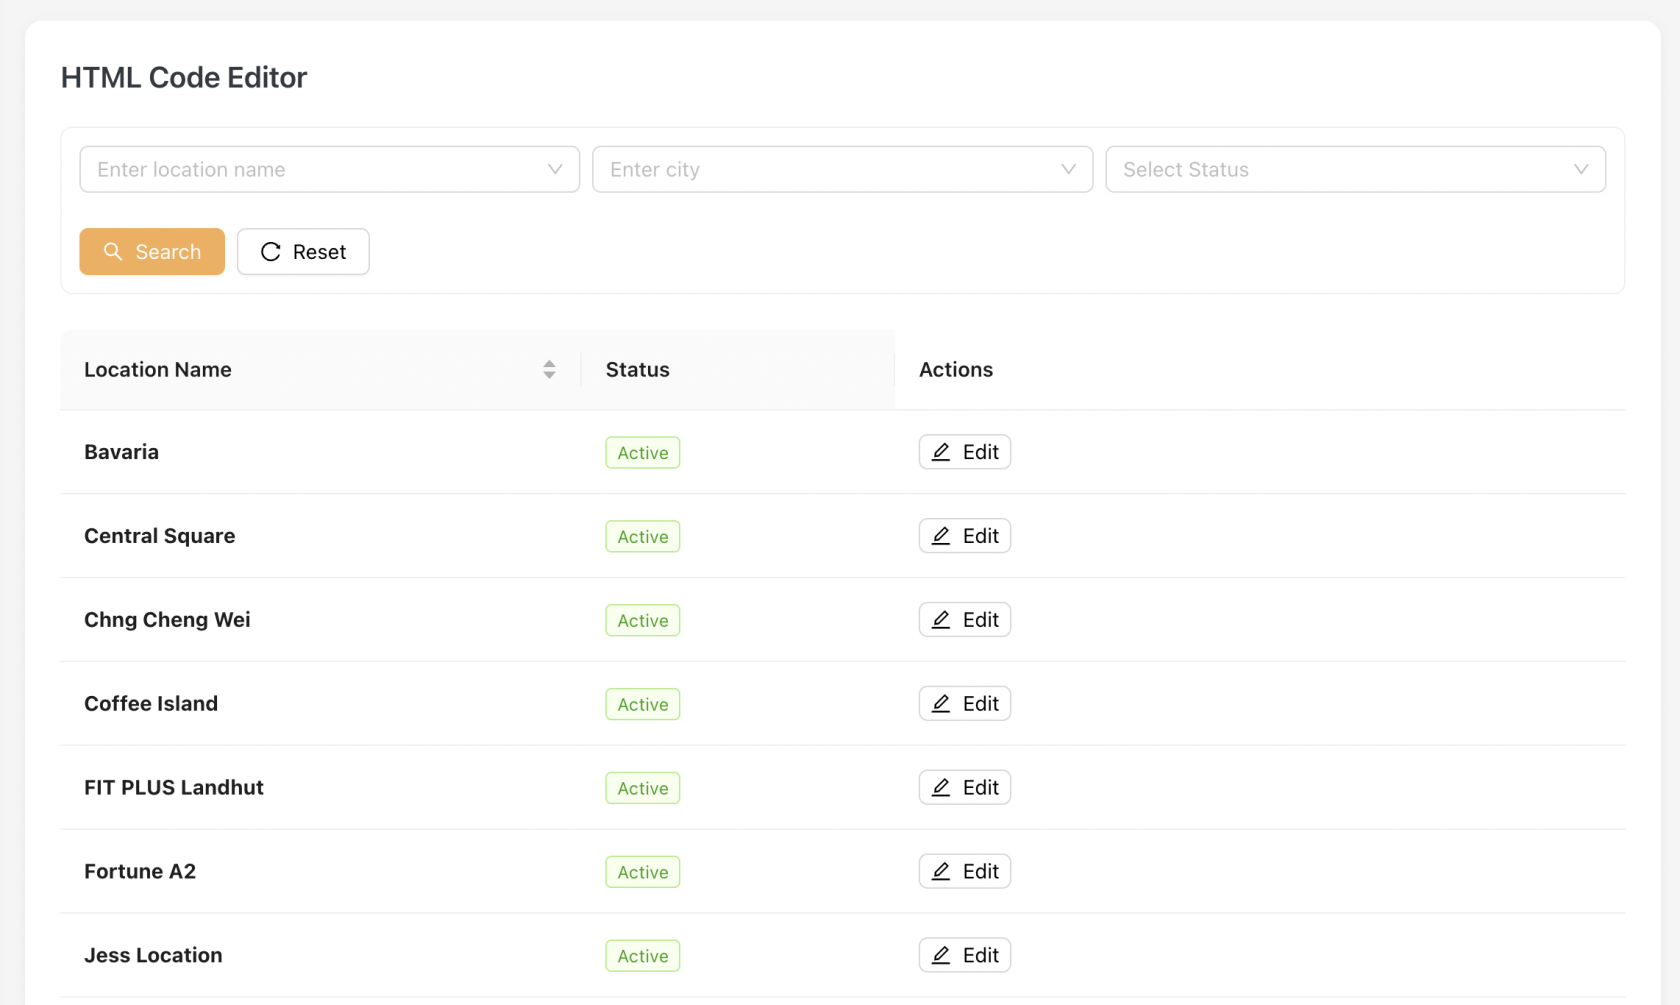Edit the Jess Location entry

(x=965, y=956)
